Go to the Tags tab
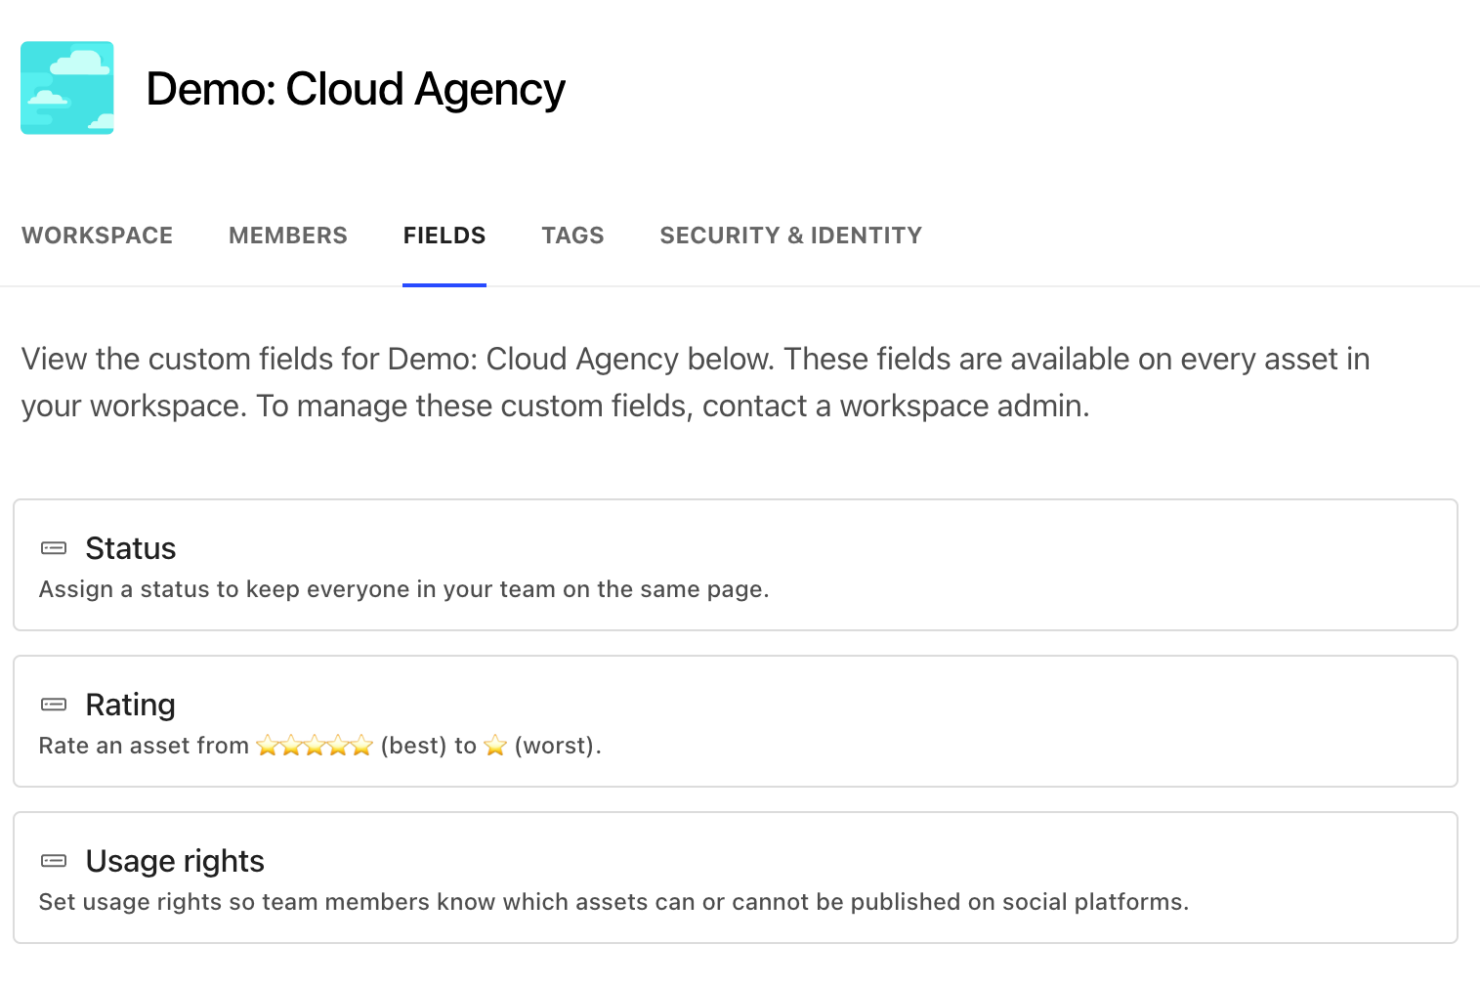 click(x=573, y=236)
